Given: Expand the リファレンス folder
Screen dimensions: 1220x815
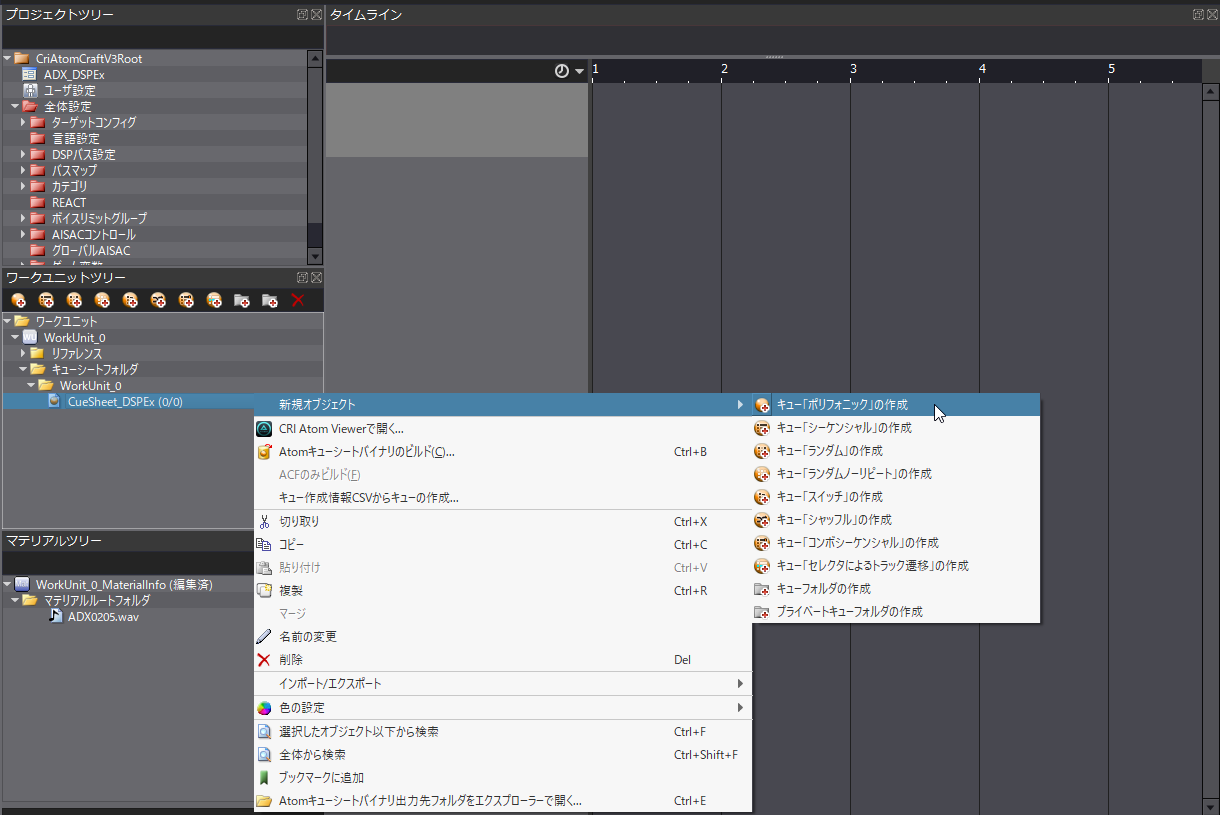Looking at the screenshot, I should tap(23, 353).
